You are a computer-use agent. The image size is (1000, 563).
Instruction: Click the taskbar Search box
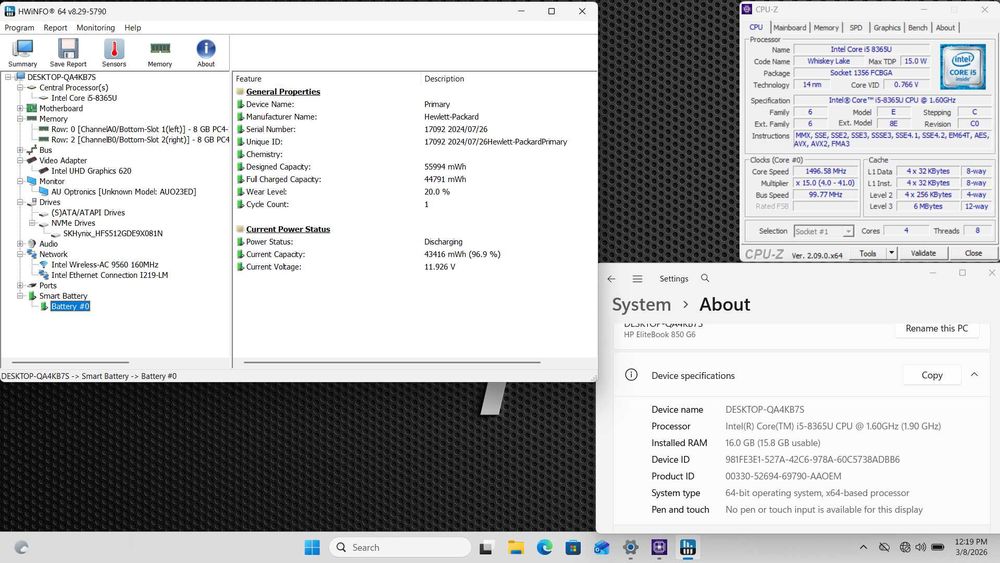(400, 547)
